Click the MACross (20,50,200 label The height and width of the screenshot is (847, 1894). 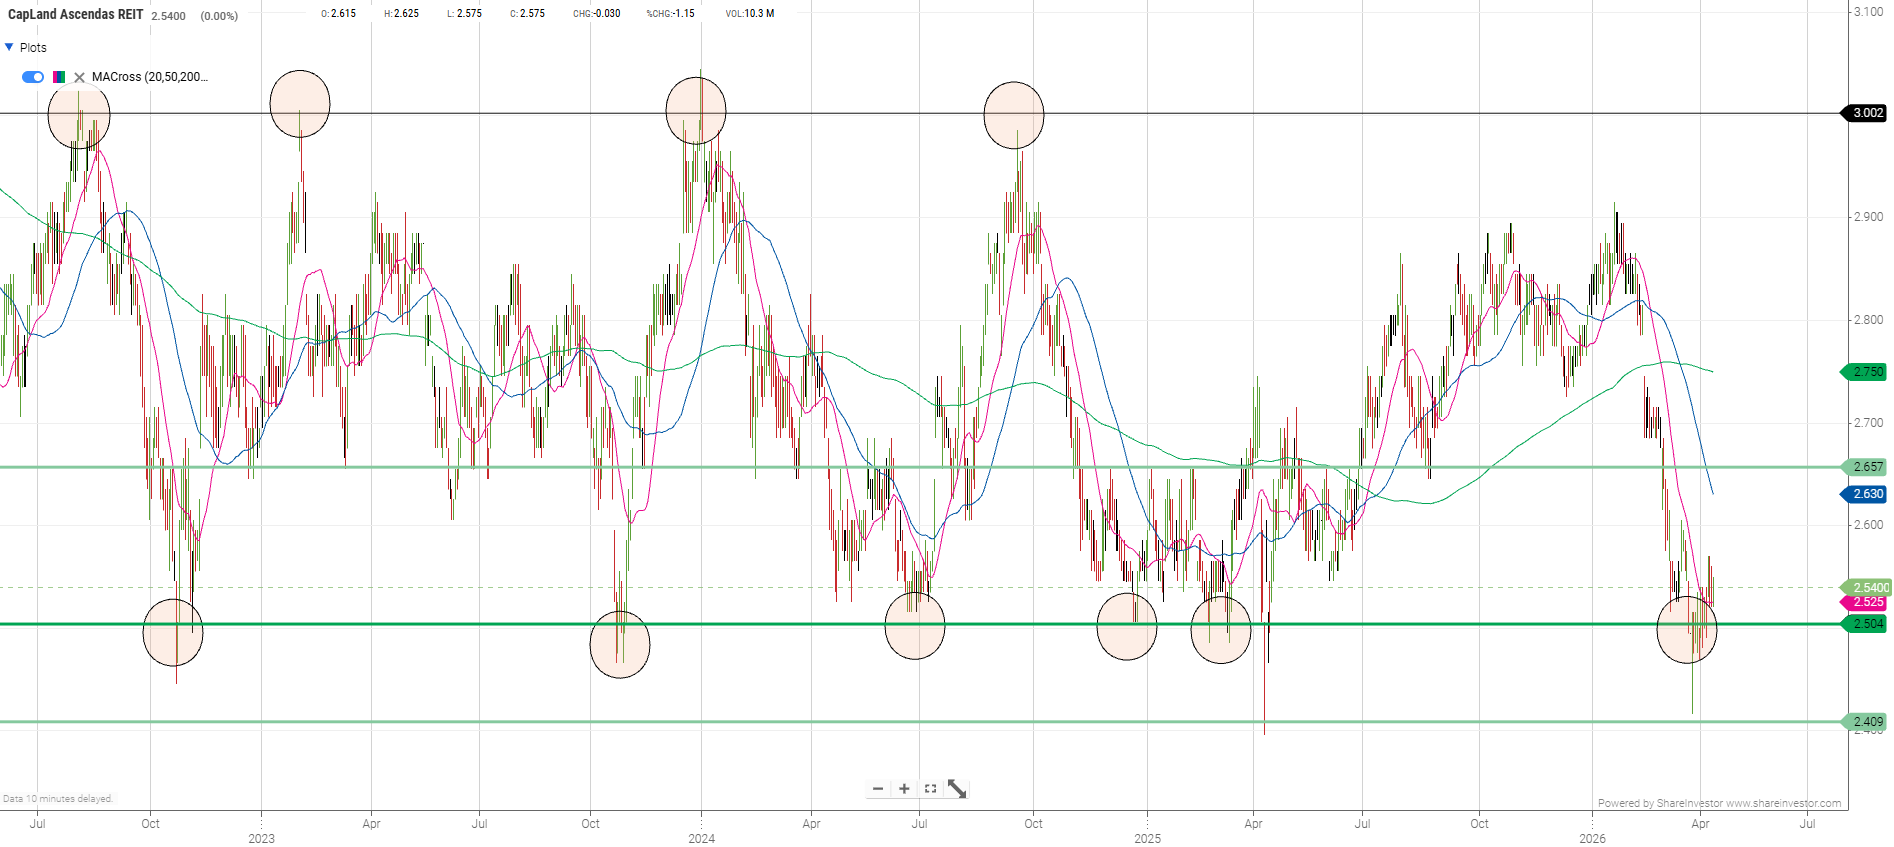149,77
